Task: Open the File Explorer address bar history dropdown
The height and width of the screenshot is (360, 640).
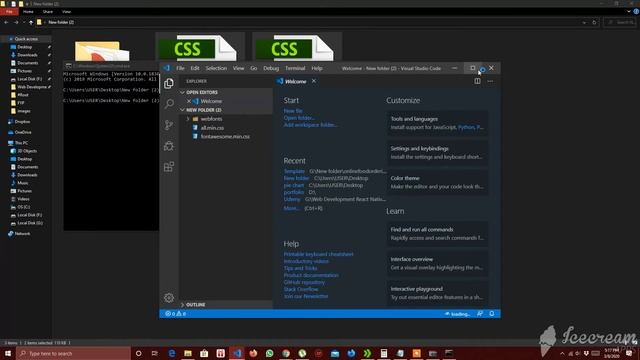Action: [x=584, y=22]
